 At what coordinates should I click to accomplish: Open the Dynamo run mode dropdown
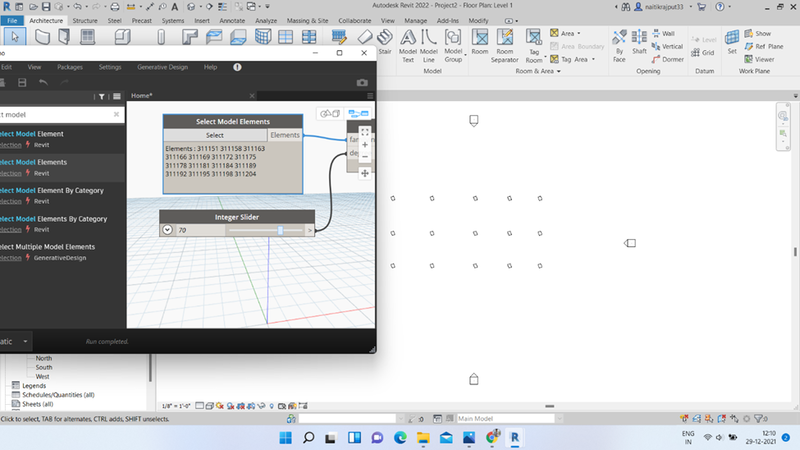(x=25, y=341)
